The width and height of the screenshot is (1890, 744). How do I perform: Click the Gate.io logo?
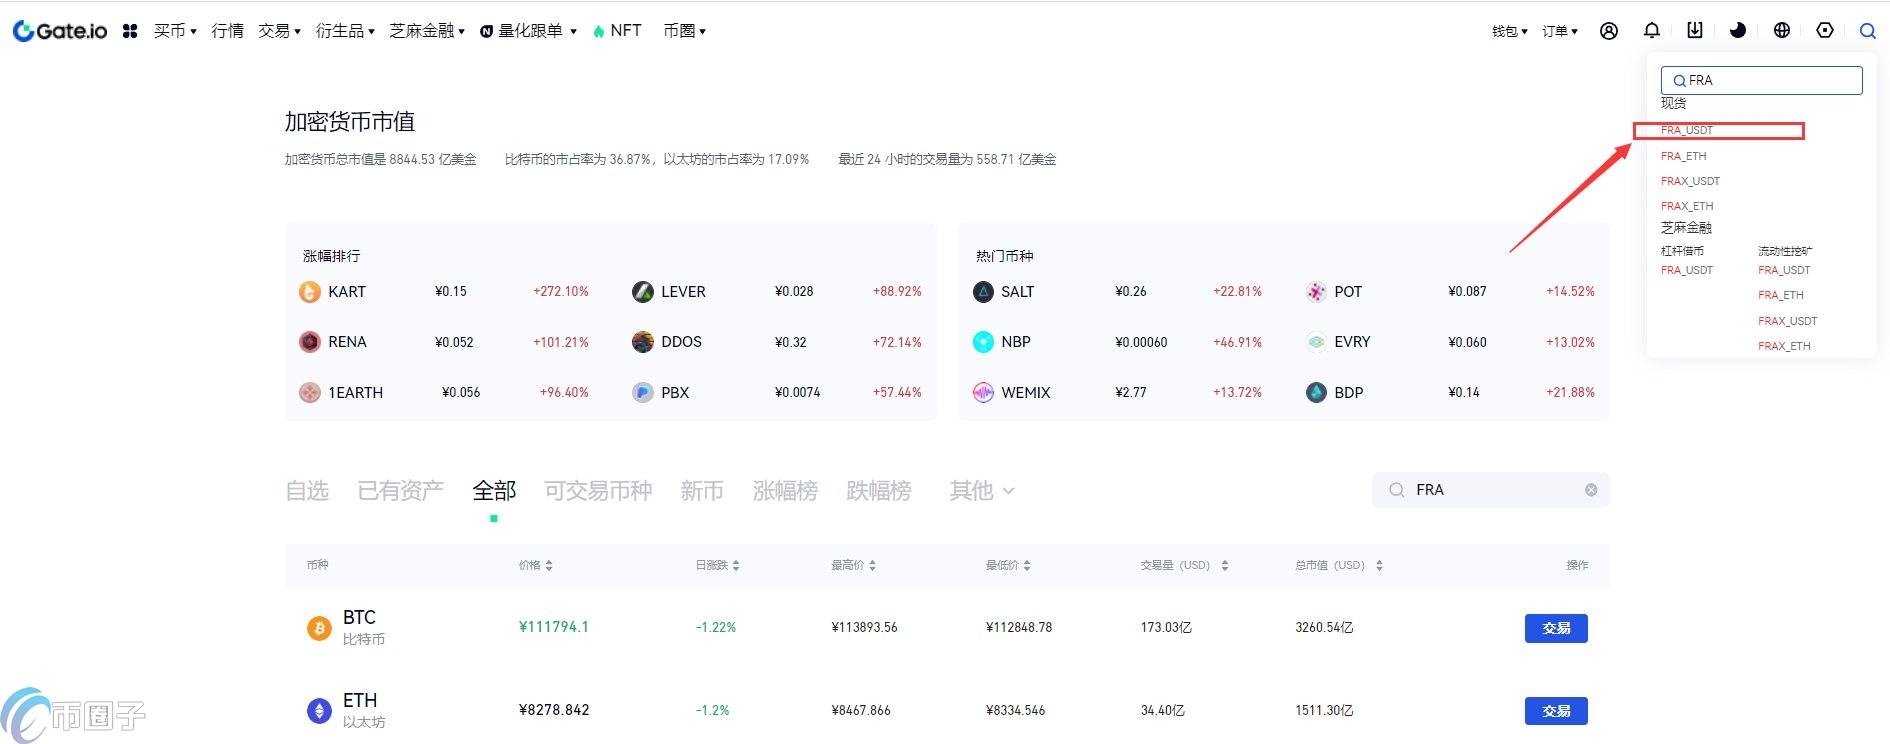pos(59,31)
